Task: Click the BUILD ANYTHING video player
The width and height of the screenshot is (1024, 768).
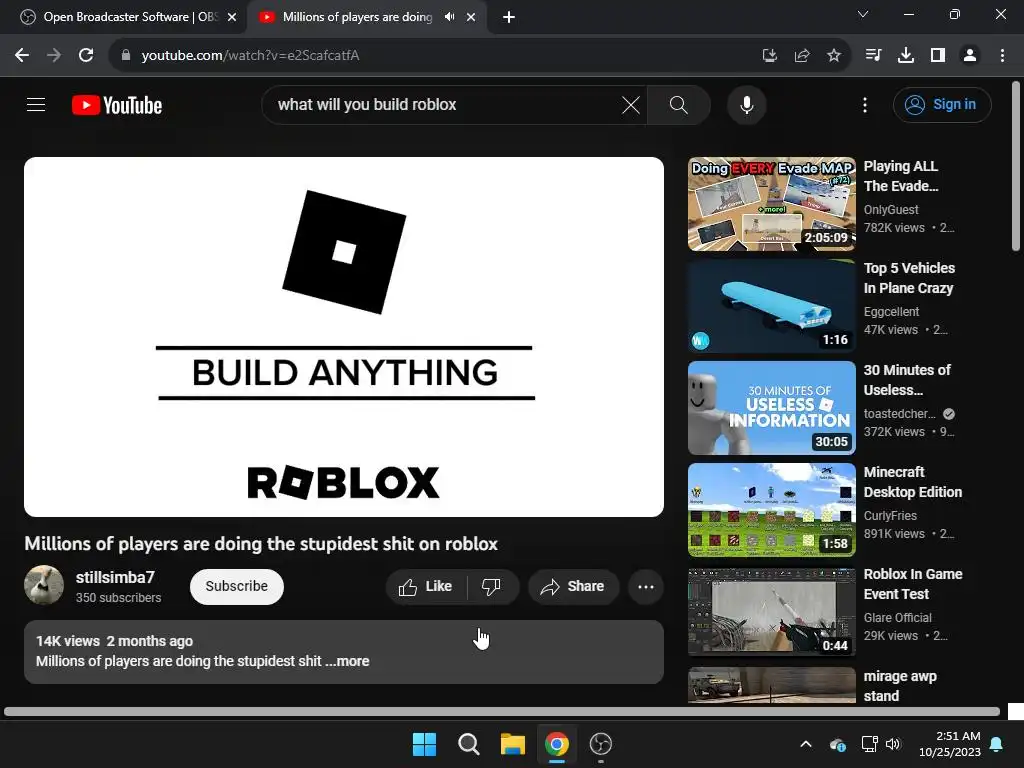Action: click(344, 336)
